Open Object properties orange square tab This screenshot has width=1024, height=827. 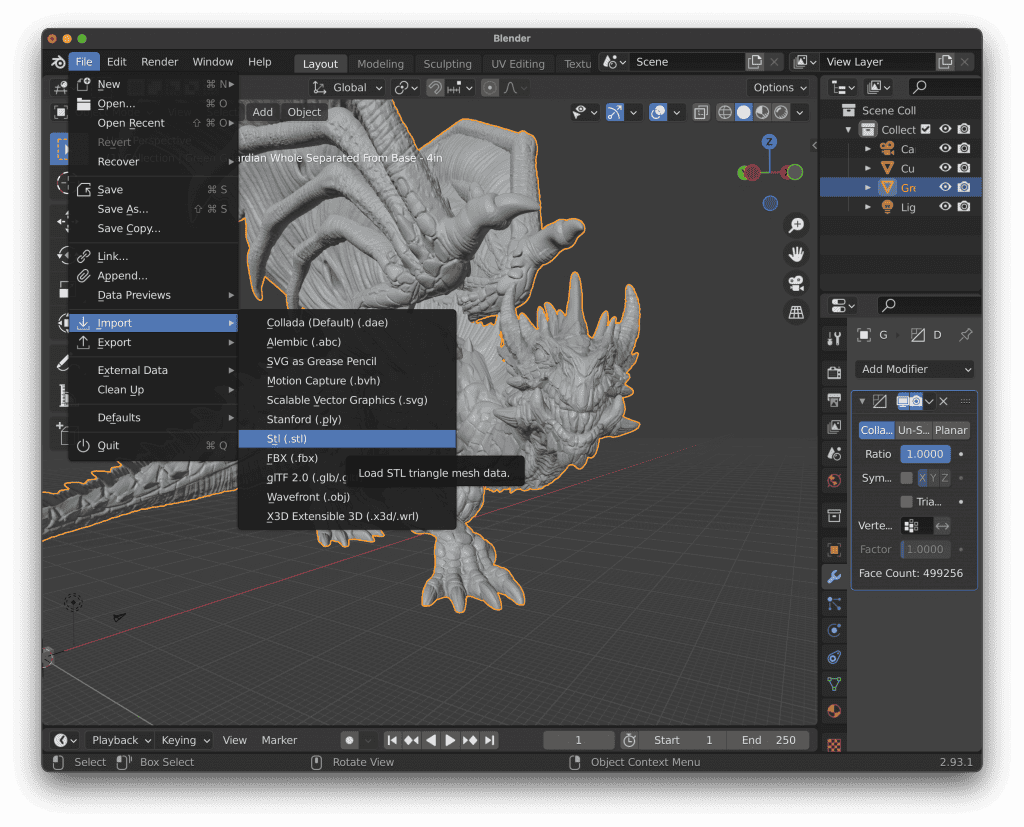pos(834,549)
